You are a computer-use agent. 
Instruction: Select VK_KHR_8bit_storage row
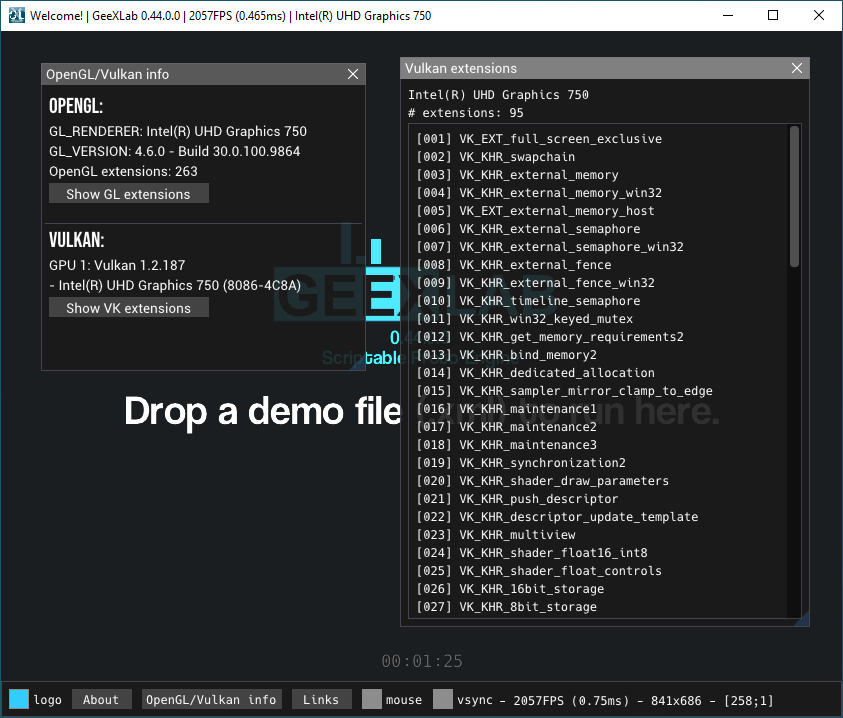(x=506, y=607)
